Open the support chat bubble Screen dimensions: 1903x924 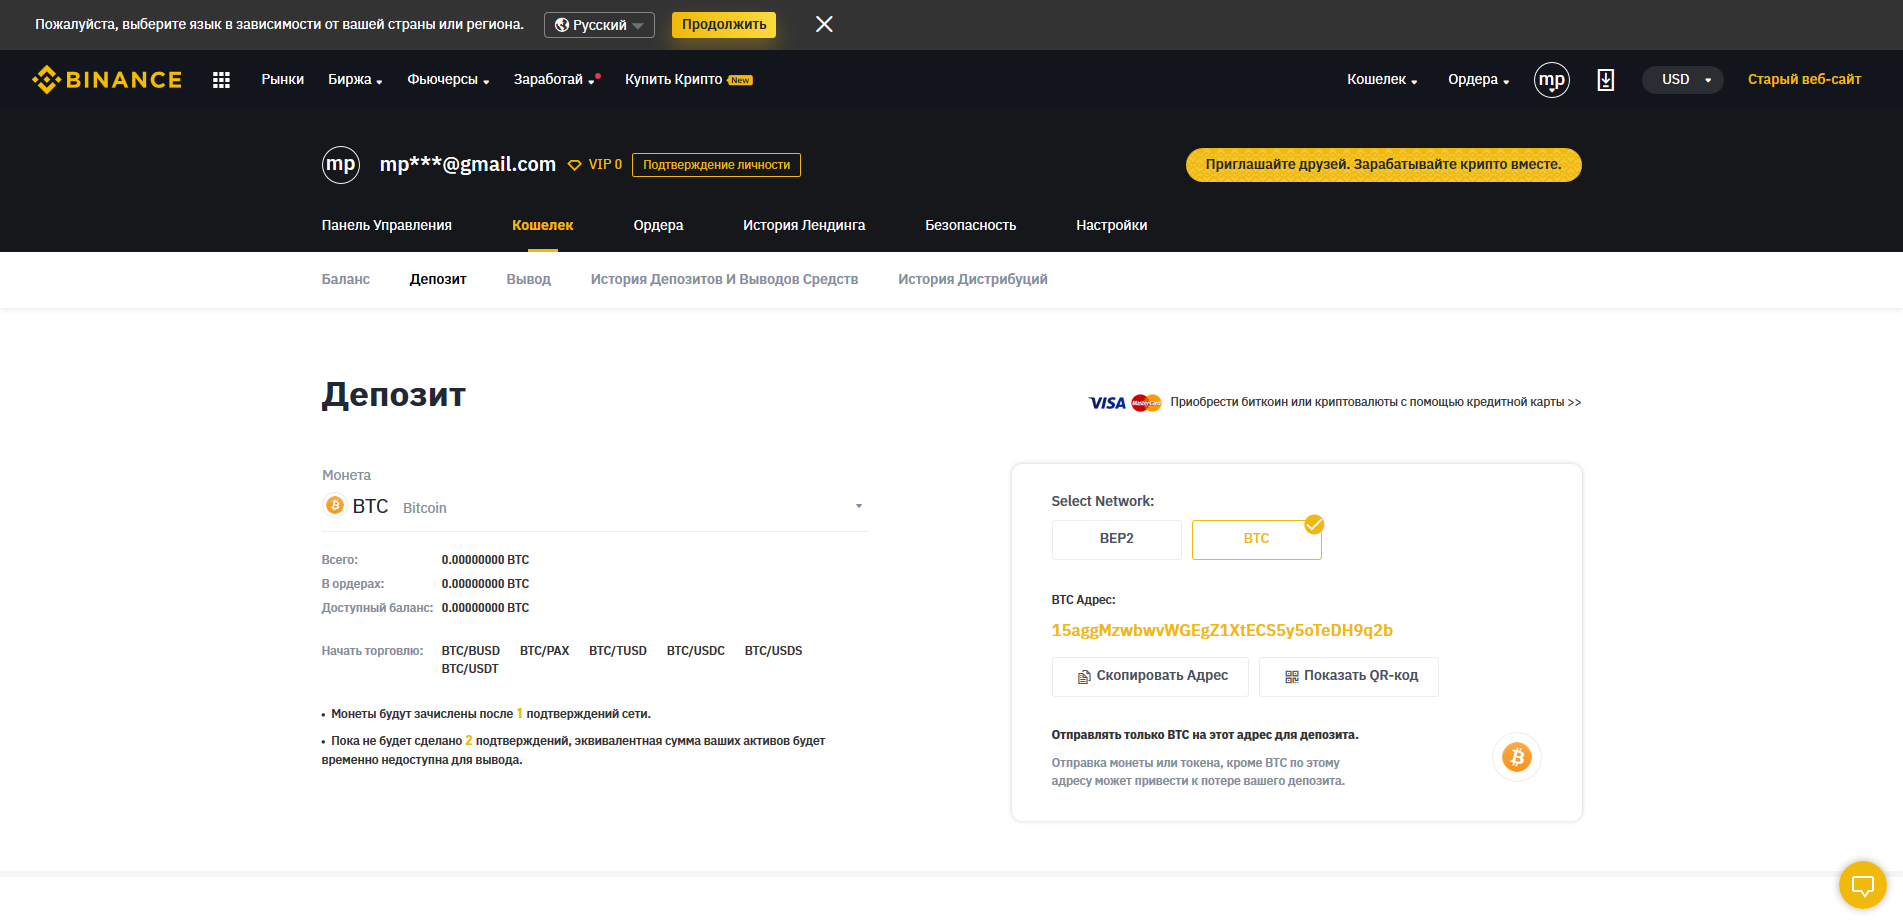coord(1862,885)
